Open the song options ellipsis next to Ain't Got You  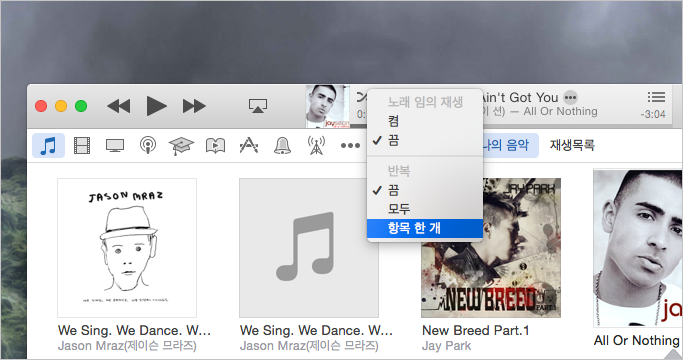(x=570, y=97)
